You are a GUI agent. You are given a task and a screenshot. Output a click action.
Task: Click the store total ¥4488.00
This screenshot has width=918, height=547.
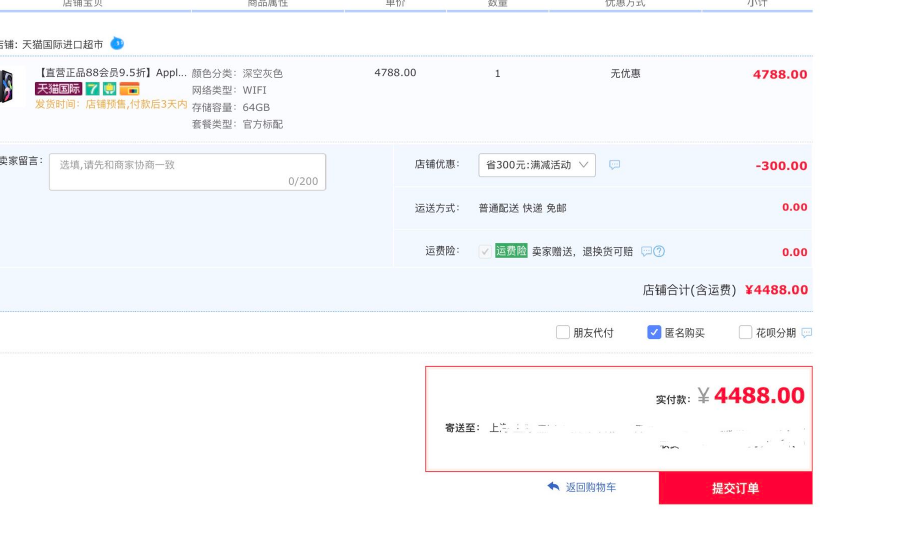coord(776,290)
